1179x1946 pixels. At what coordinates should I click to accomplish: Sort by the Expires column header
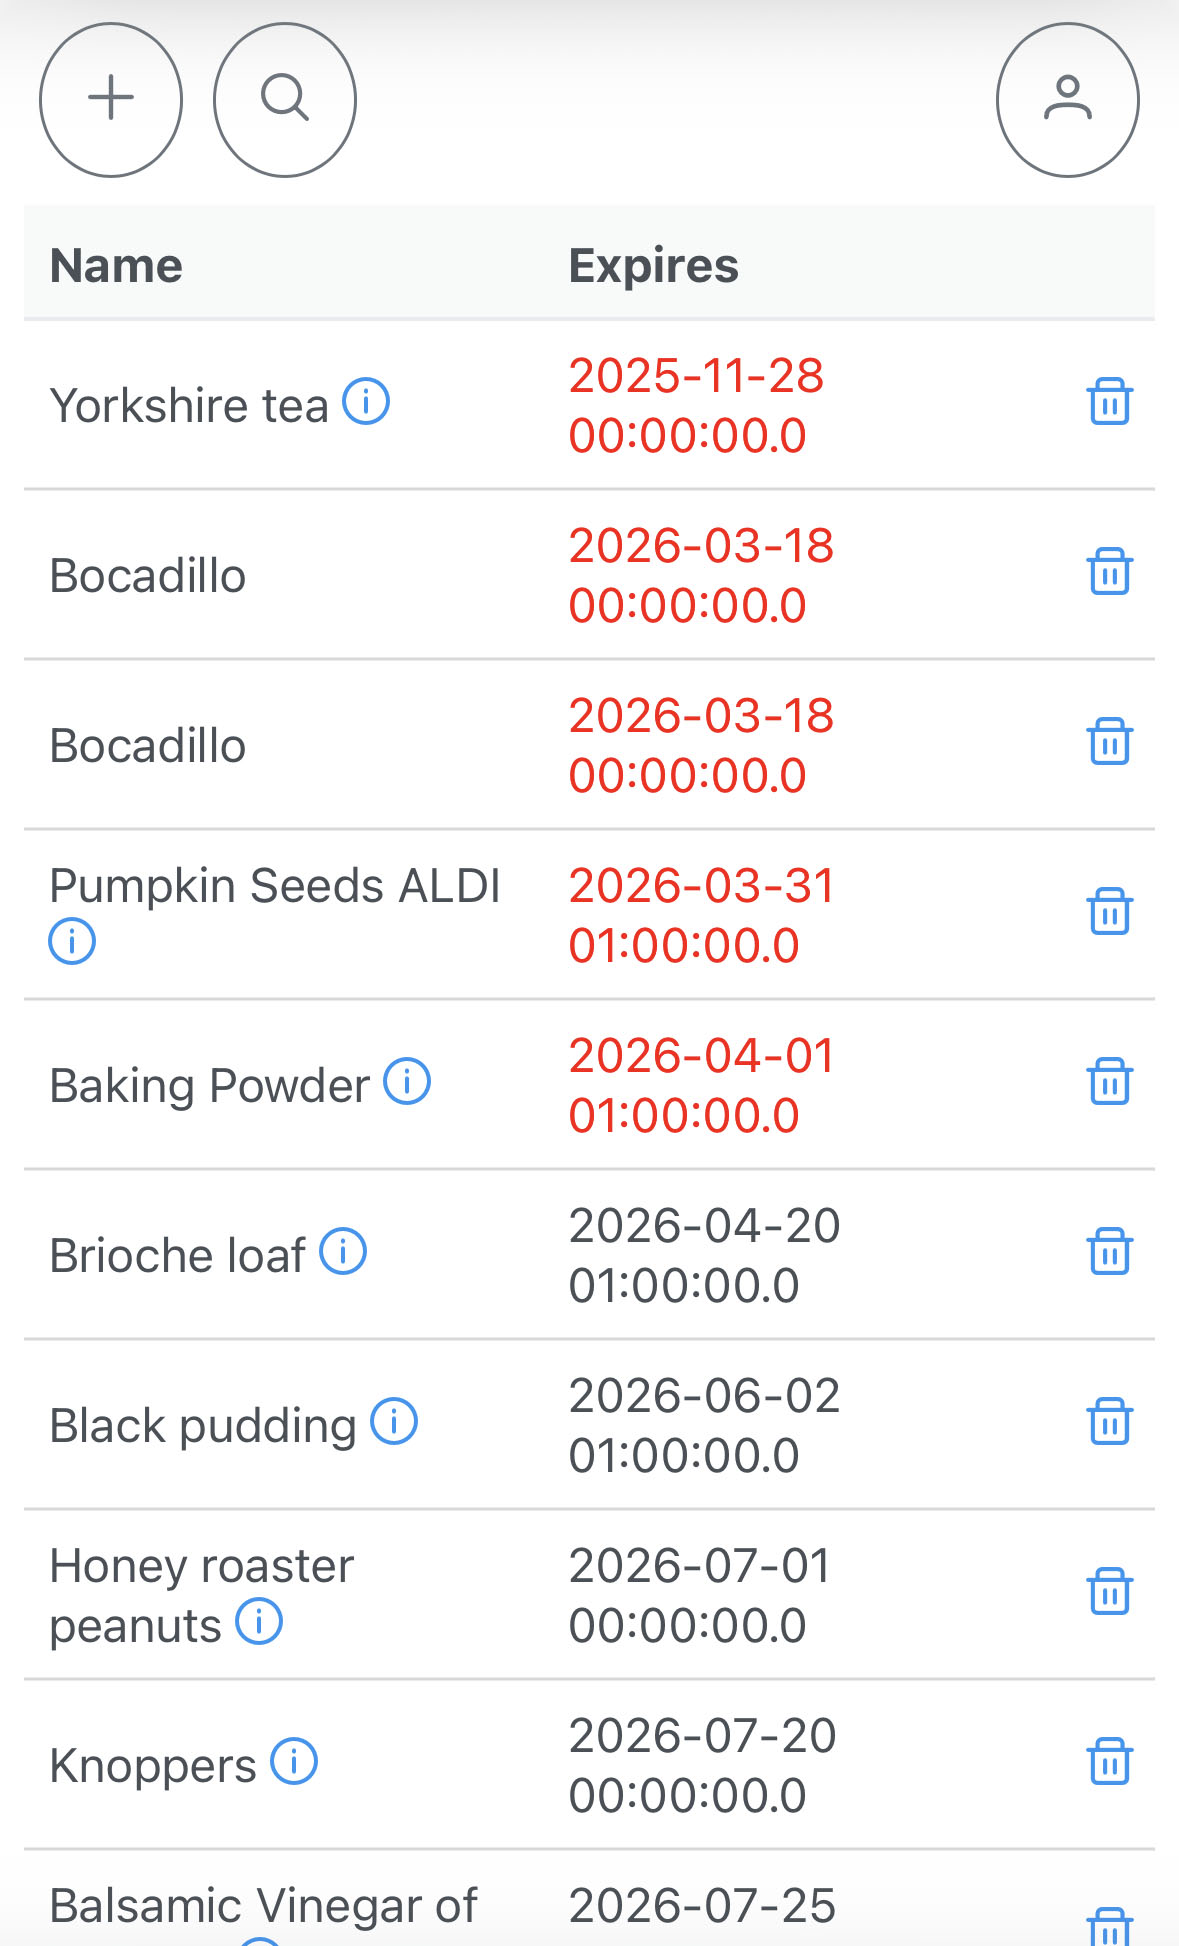pyautogui.click(x=653, y=266)
